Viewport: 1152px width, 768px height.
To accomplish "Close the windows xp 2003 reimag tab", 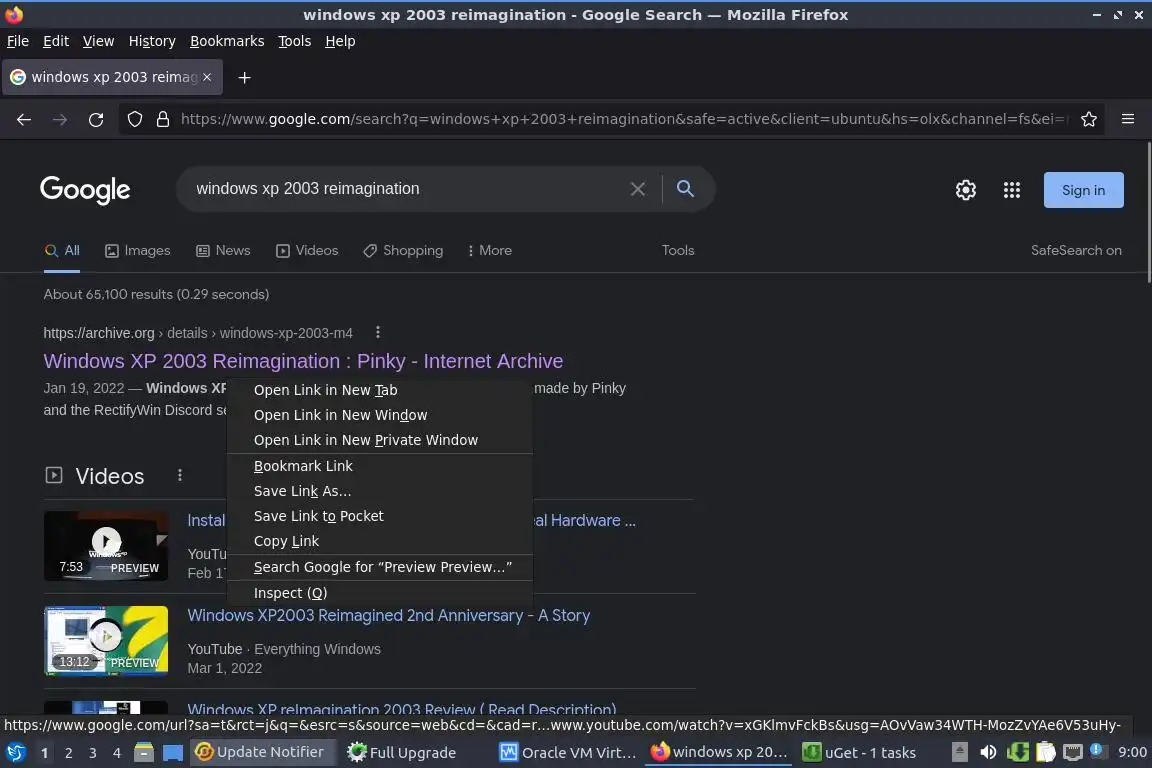I will point(207,77).
